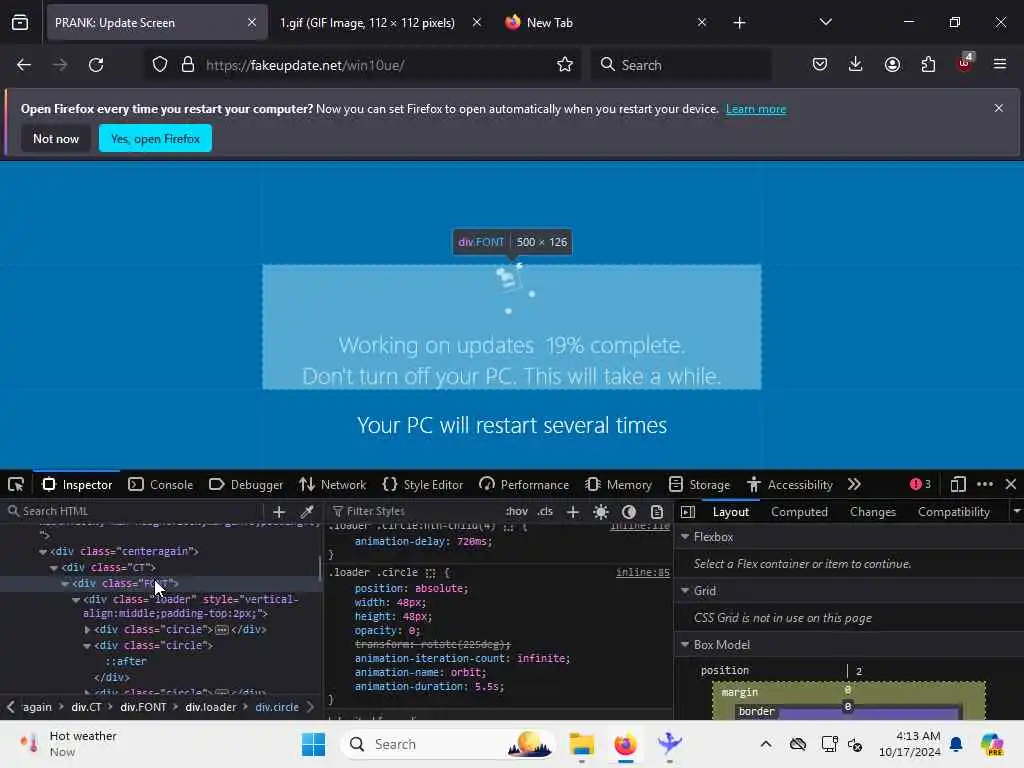Toggle print media simulation icon

coord(657,512)
